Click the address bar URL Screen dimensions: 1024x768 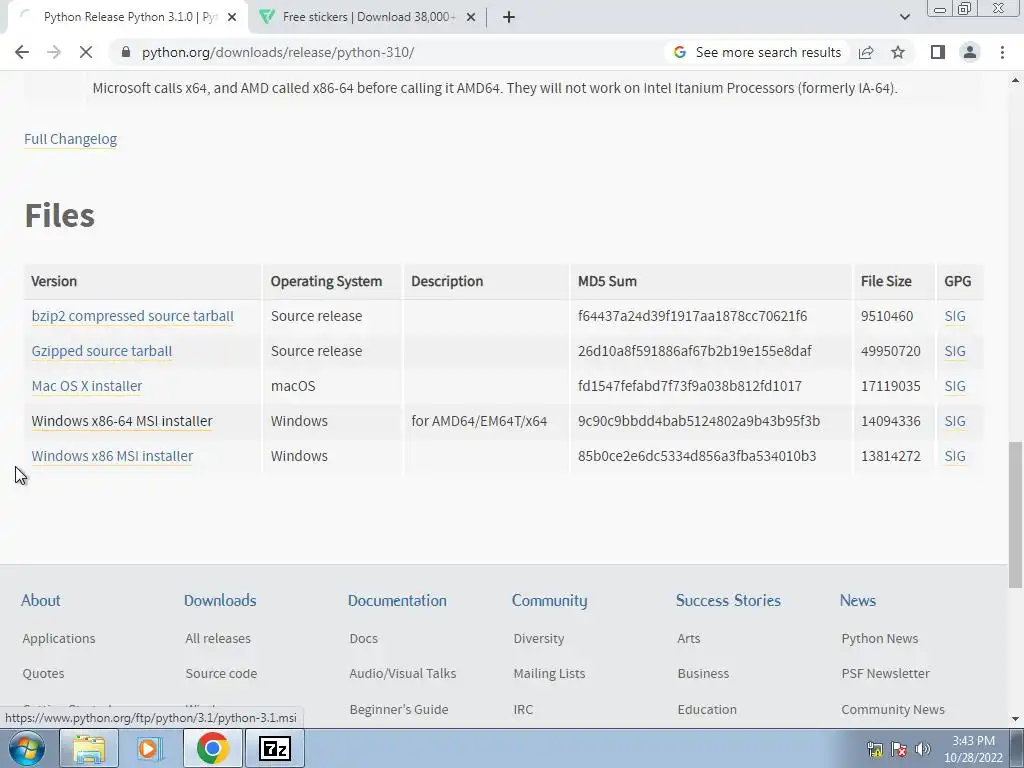278,52
